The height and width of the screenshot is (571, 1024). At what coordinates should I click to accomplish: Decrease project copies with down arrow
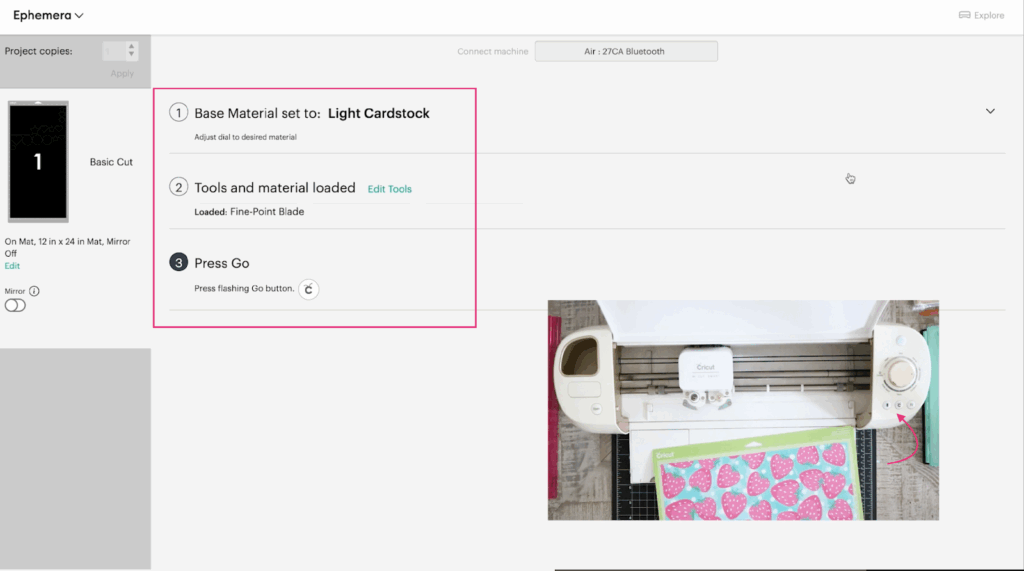point(131,54)
